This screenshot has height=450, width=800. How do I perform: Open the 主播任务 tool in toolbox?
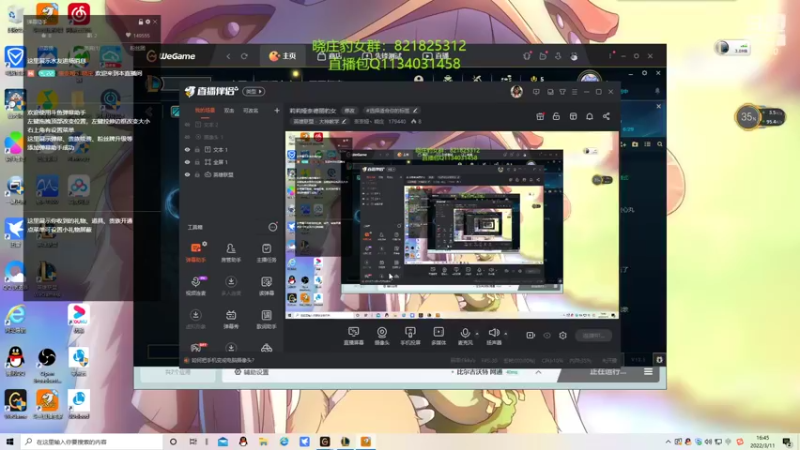pyautogui.click(x=266, y=252)
